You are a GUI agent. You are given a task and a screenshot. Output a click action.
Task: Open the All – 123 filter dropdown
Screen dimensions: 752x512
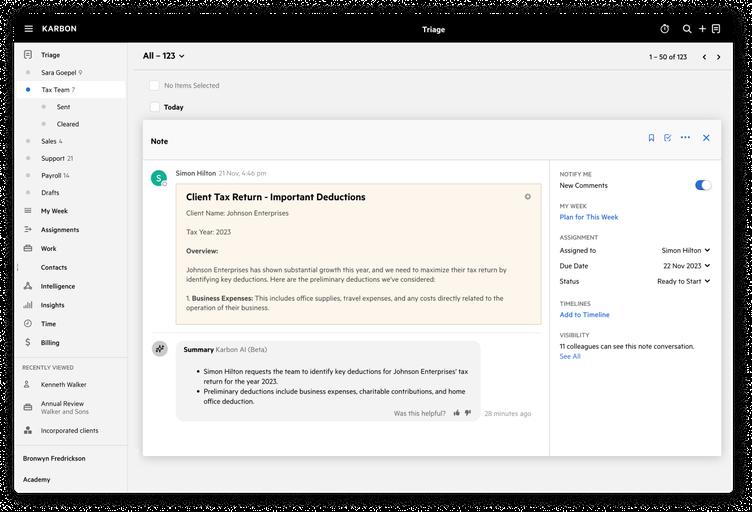(x=164, y=56)
